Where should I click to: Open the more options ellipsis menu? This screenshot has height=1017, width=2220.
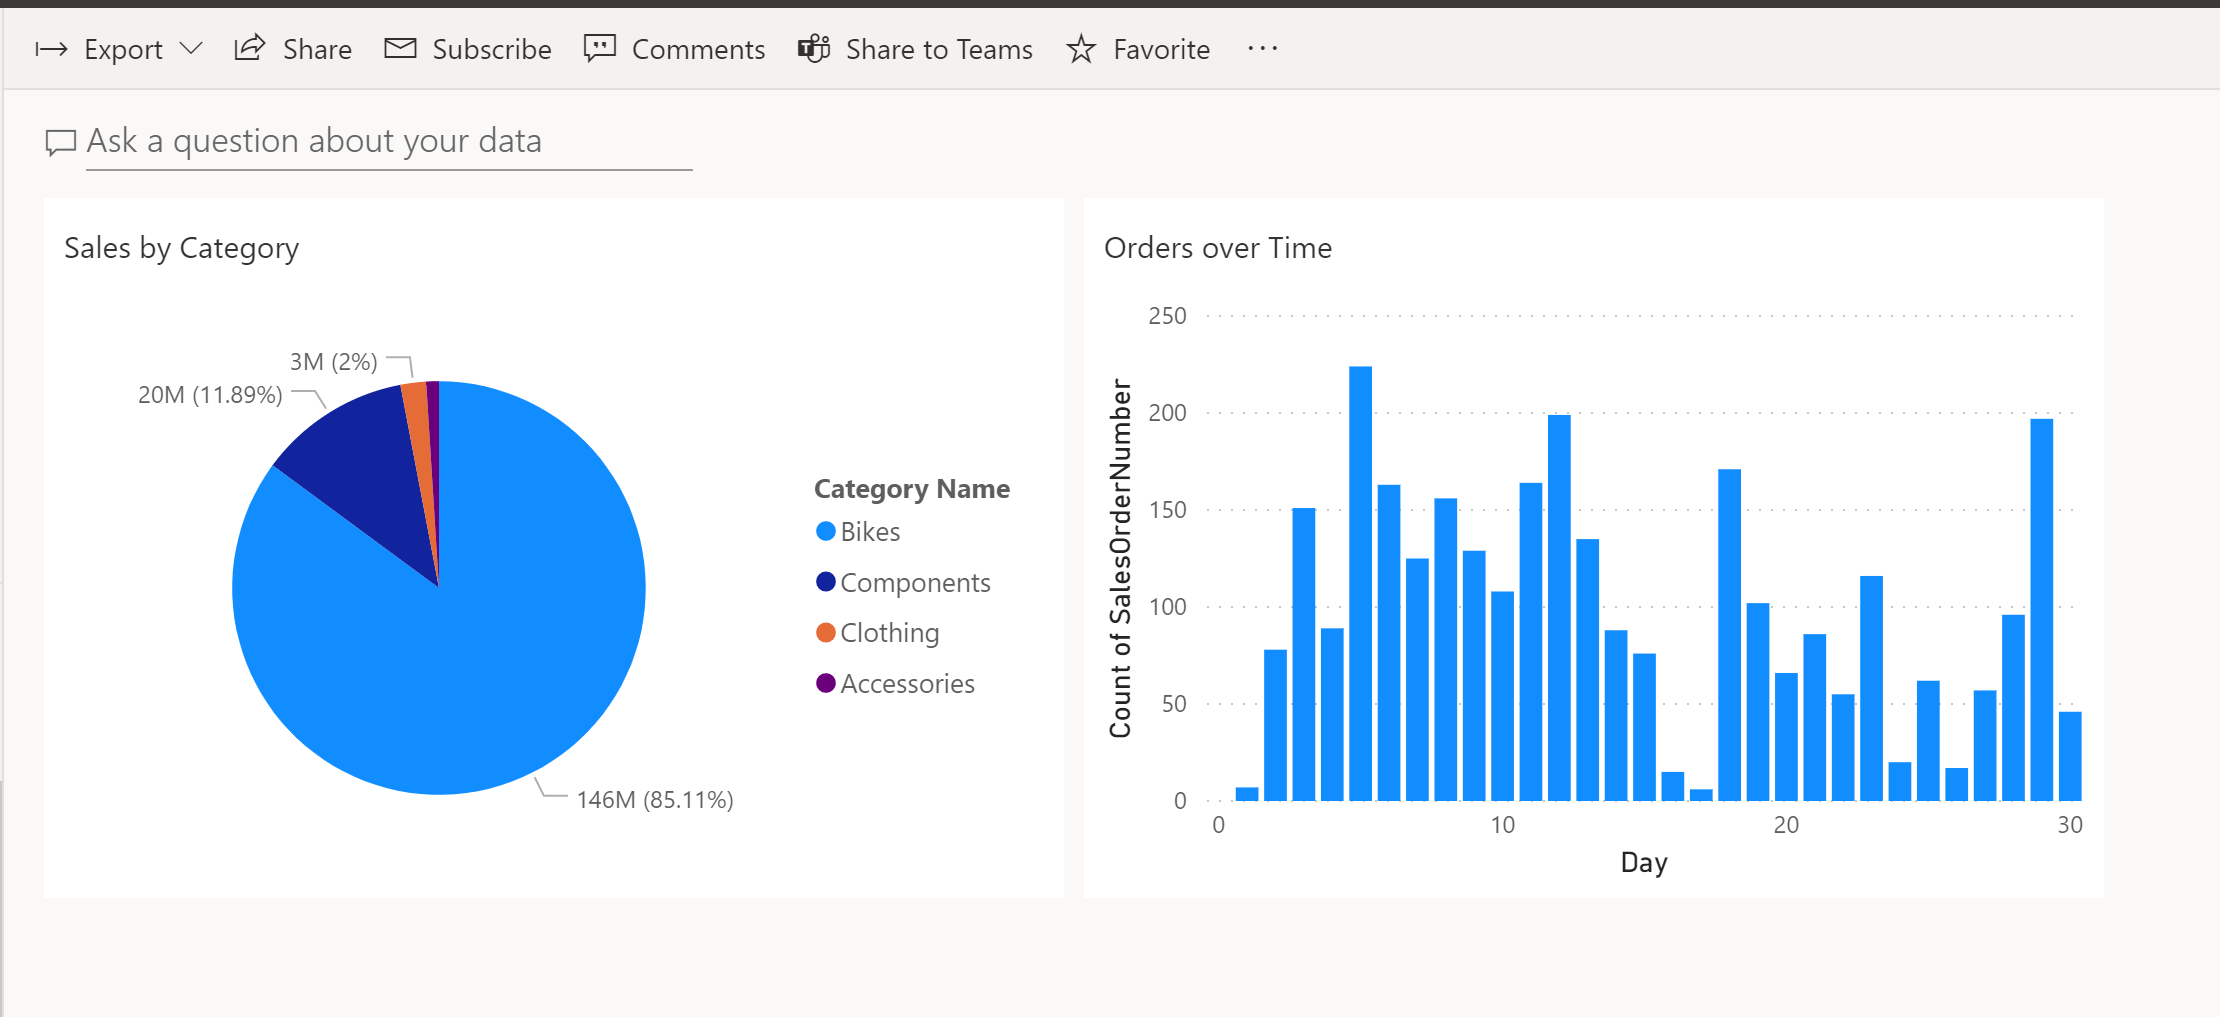click(x=1263, y=48)
